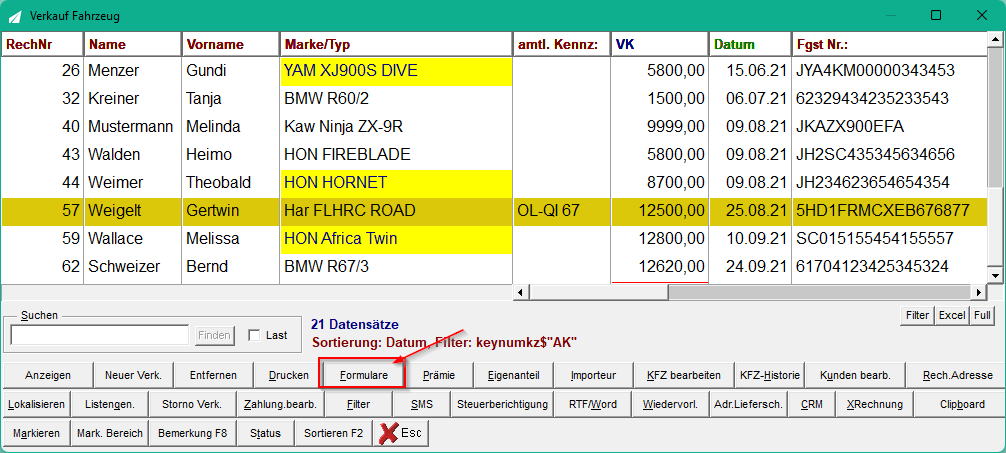Click the amtl. Kennz: column header
Viewport: 1006px width, 453px height.
[561, 44]
